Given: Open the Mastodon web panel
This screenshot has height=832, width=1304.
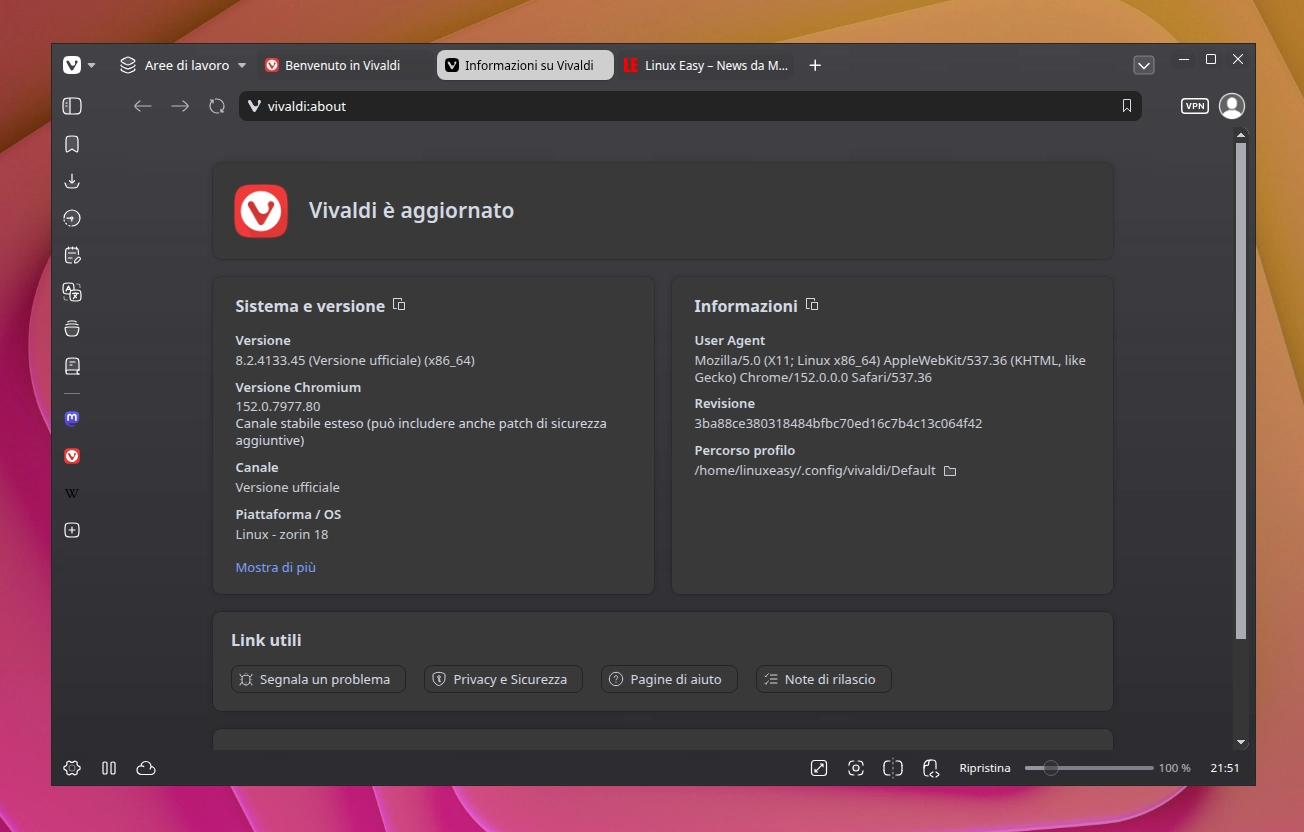Looking at the screenshot, I should 72,419.
